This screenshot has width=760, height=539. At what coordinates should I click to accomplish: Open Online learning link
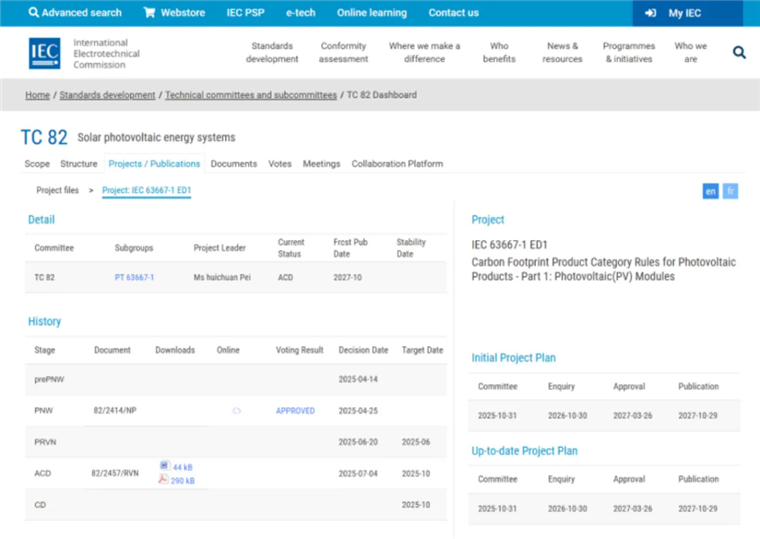(372, 13)
